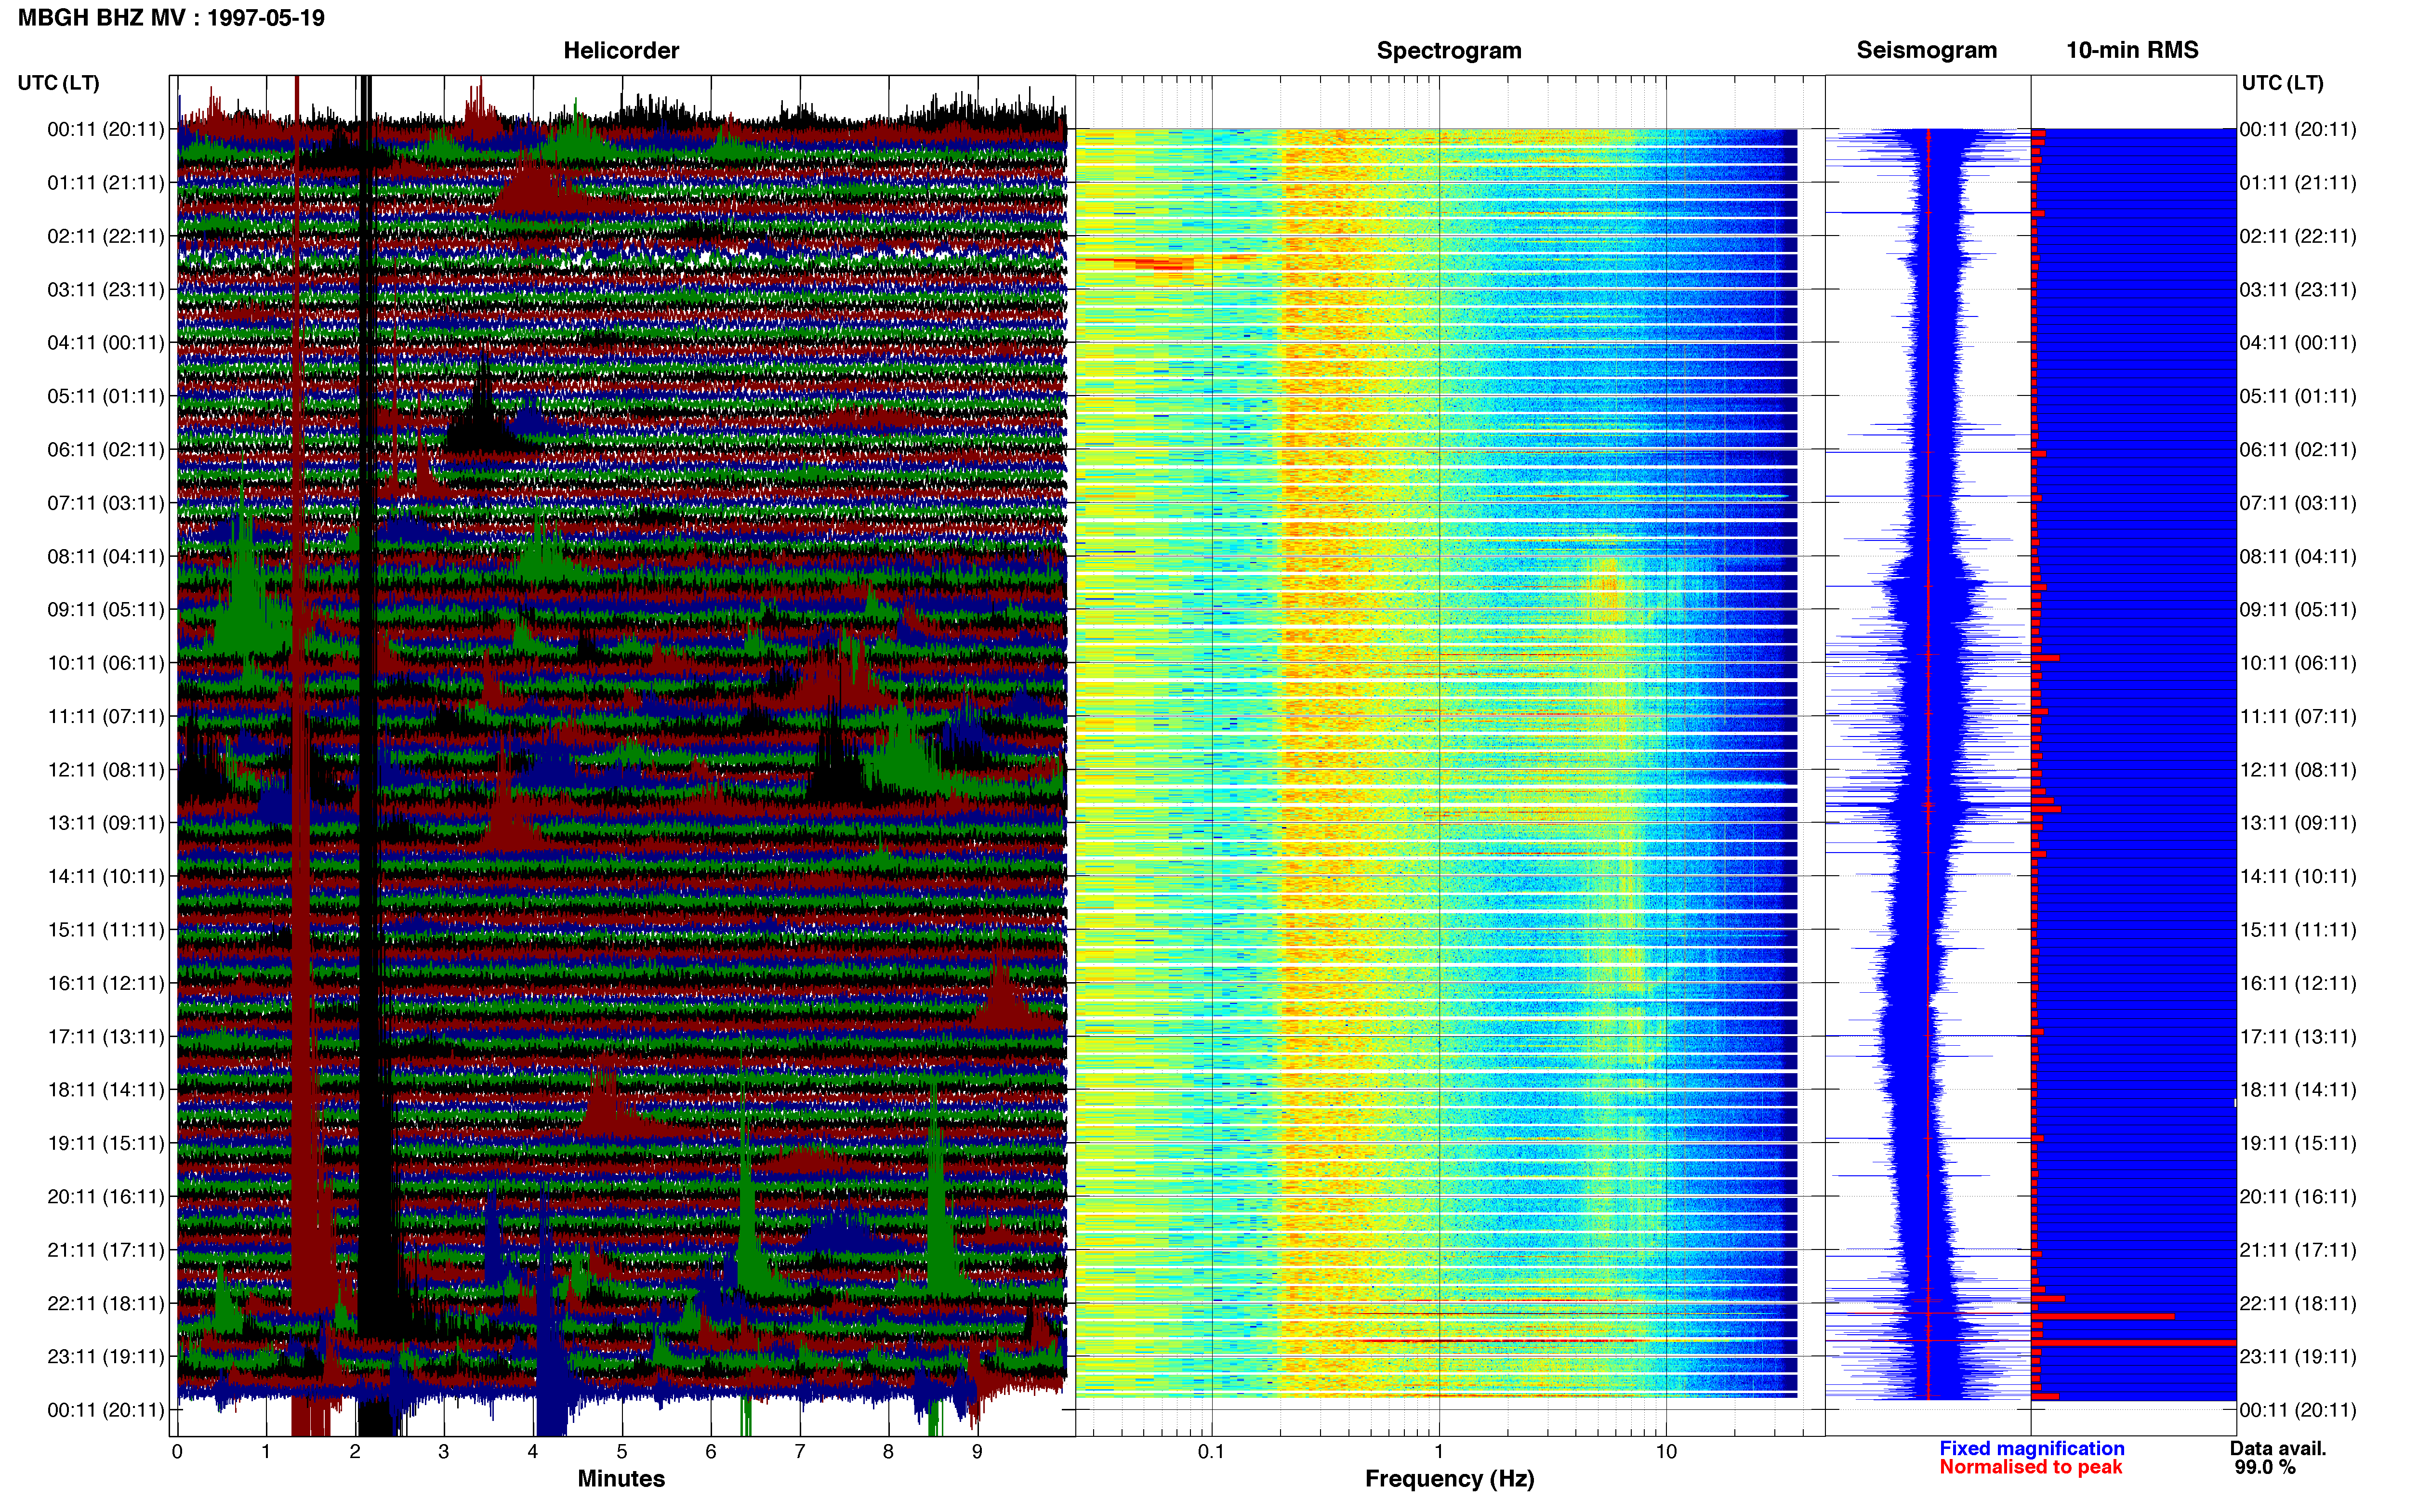Click the 'Helicorder' panel heading

pyautogui.click(x=621, y=50)
